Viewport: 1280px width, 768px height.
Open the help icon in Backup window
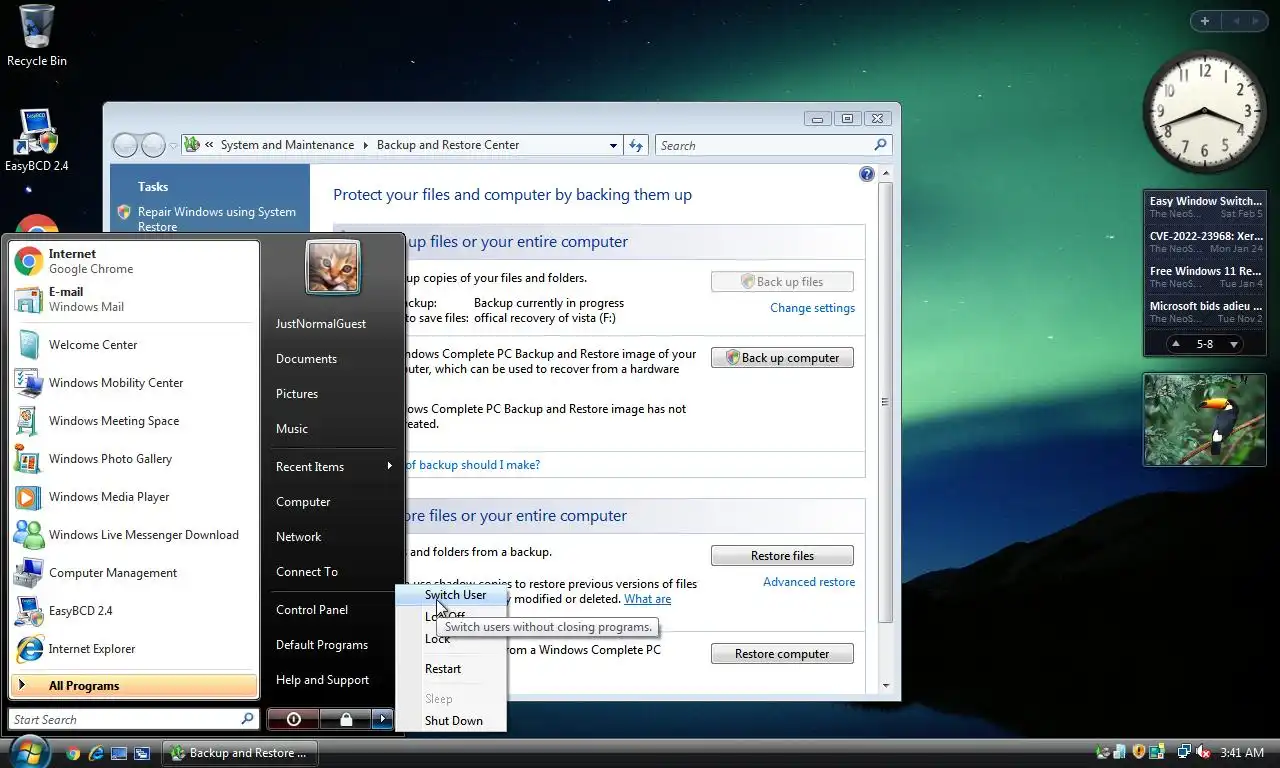pos(867,174)
